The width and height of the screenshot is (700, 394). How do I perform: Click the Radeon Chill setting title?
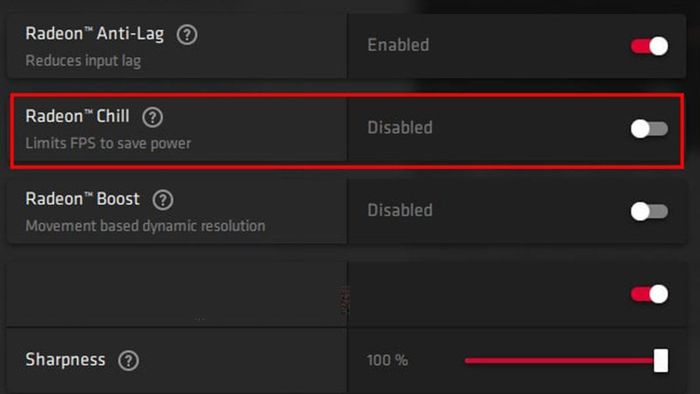(x=77, y=116)
